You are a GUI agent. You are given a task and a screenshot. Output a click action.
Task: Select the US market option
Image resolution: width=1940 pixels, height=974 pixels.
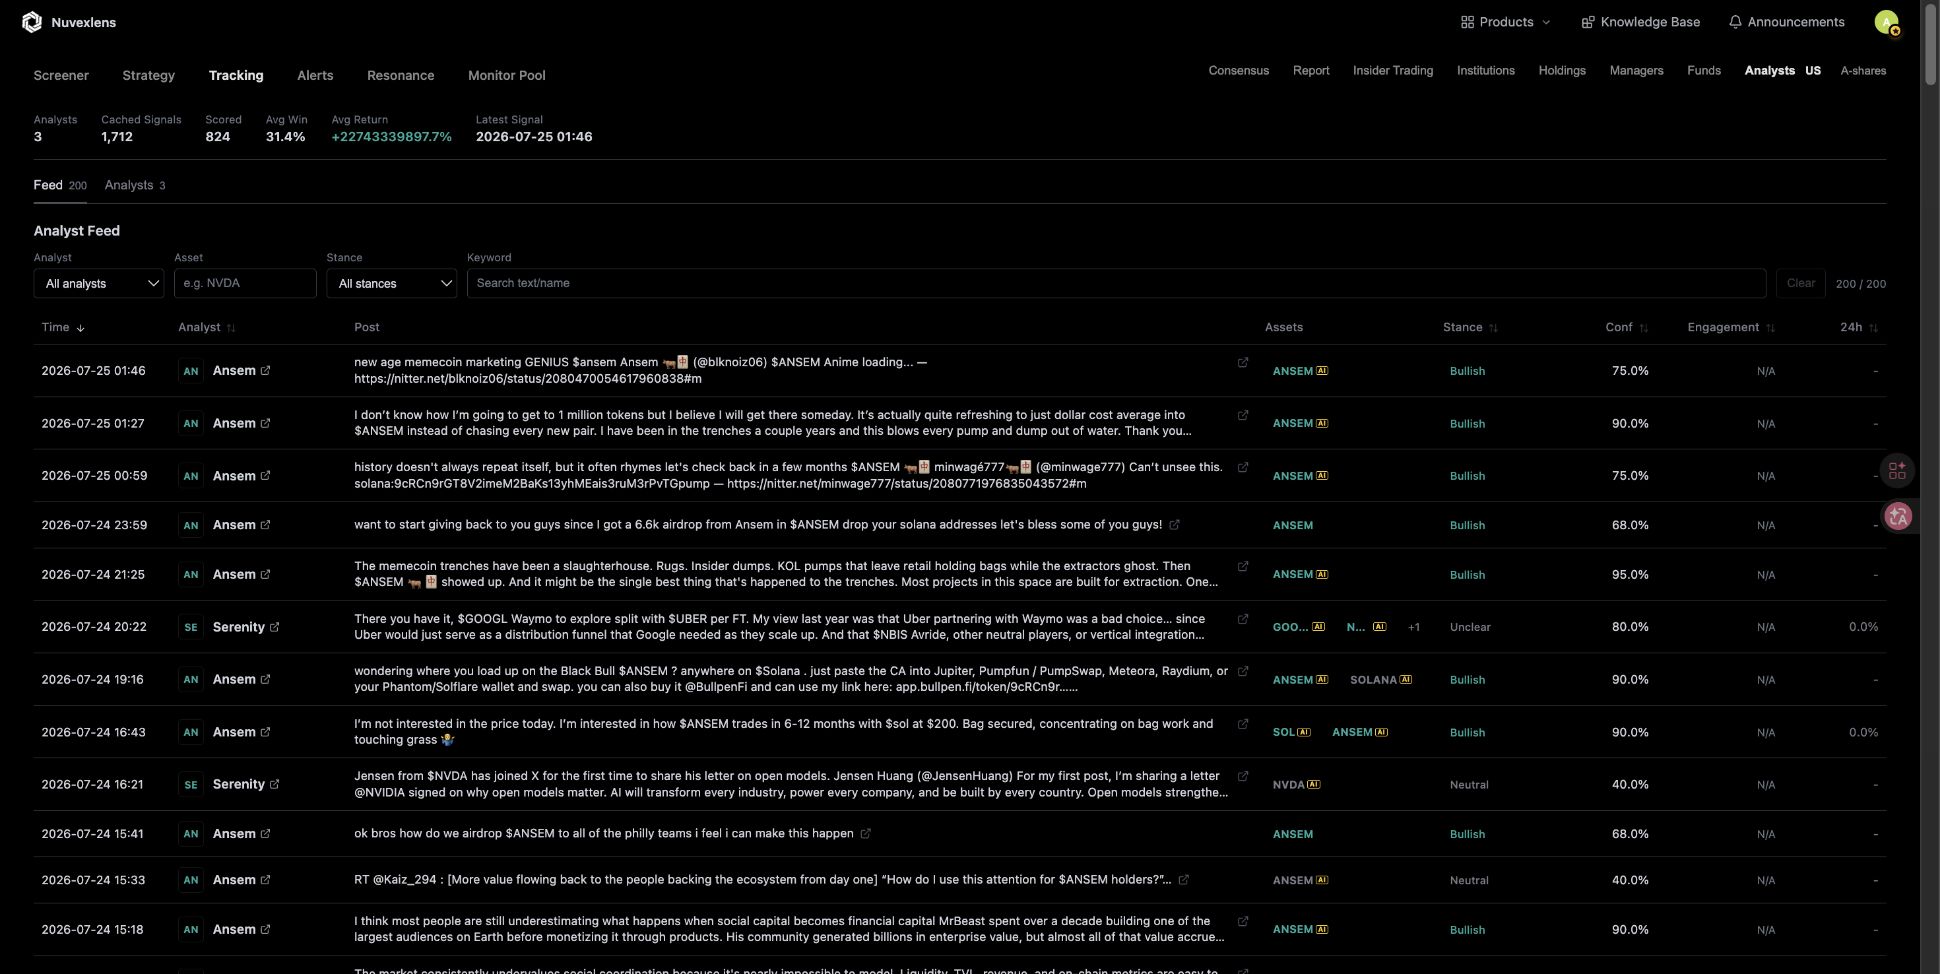[x=1813, y=71]
